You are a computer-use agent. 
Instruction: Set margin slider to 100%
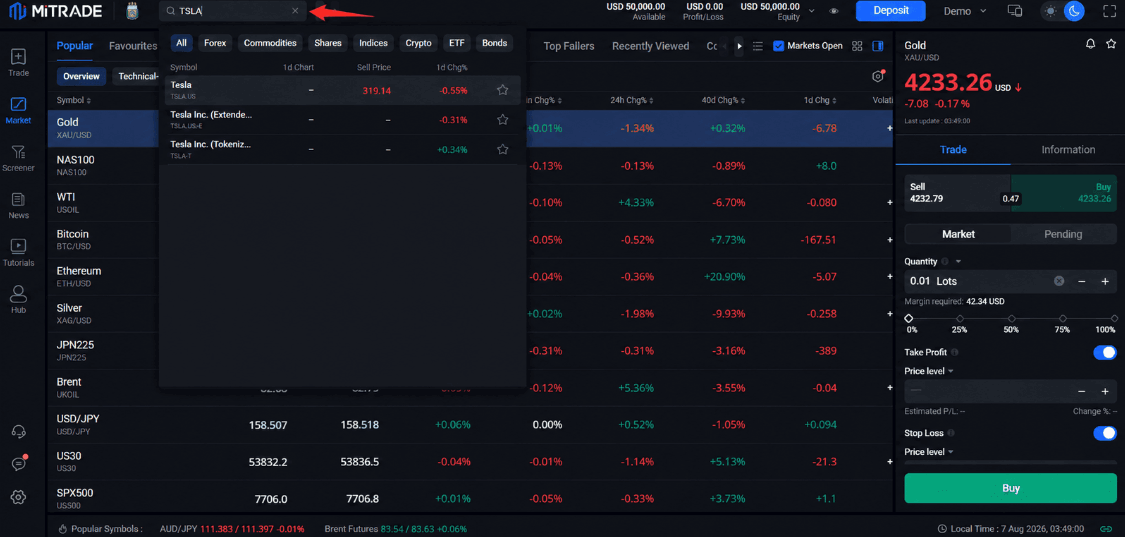click(x=1114, y=318)
